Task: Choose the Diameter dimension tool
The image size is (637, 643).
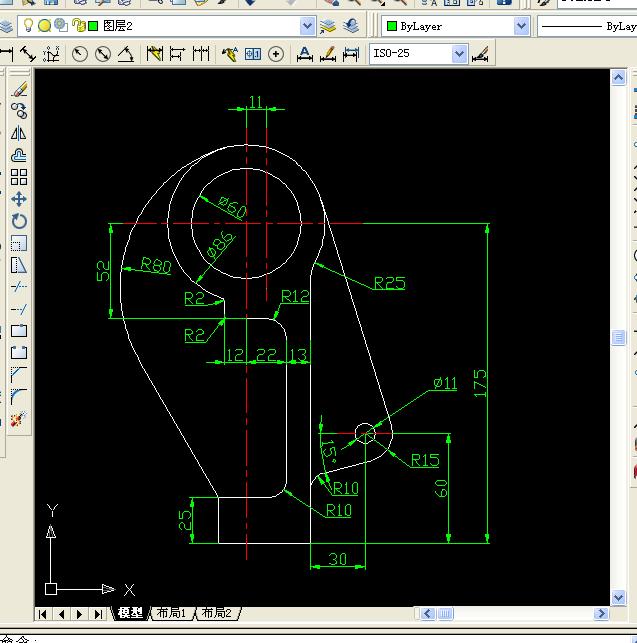Action: [x=103, y=54]
